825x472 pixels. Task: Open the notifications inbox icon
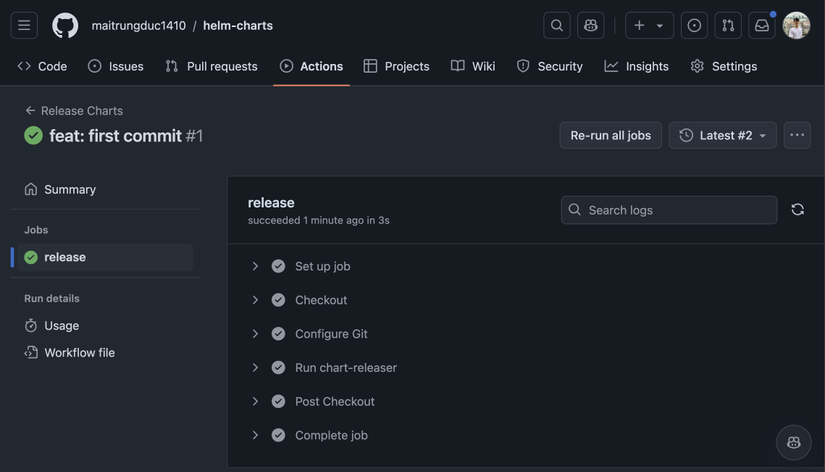click(x=762, y=25)
